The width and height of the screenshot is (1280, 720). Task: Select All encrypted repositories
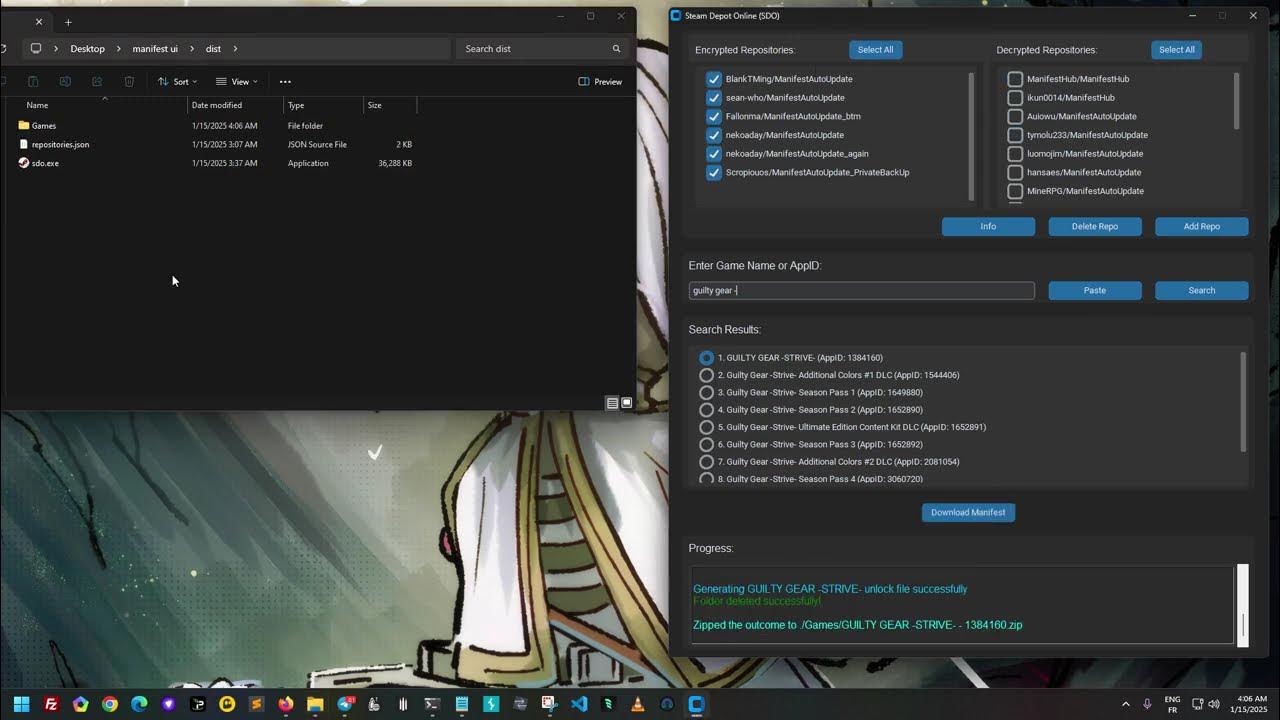875,50
